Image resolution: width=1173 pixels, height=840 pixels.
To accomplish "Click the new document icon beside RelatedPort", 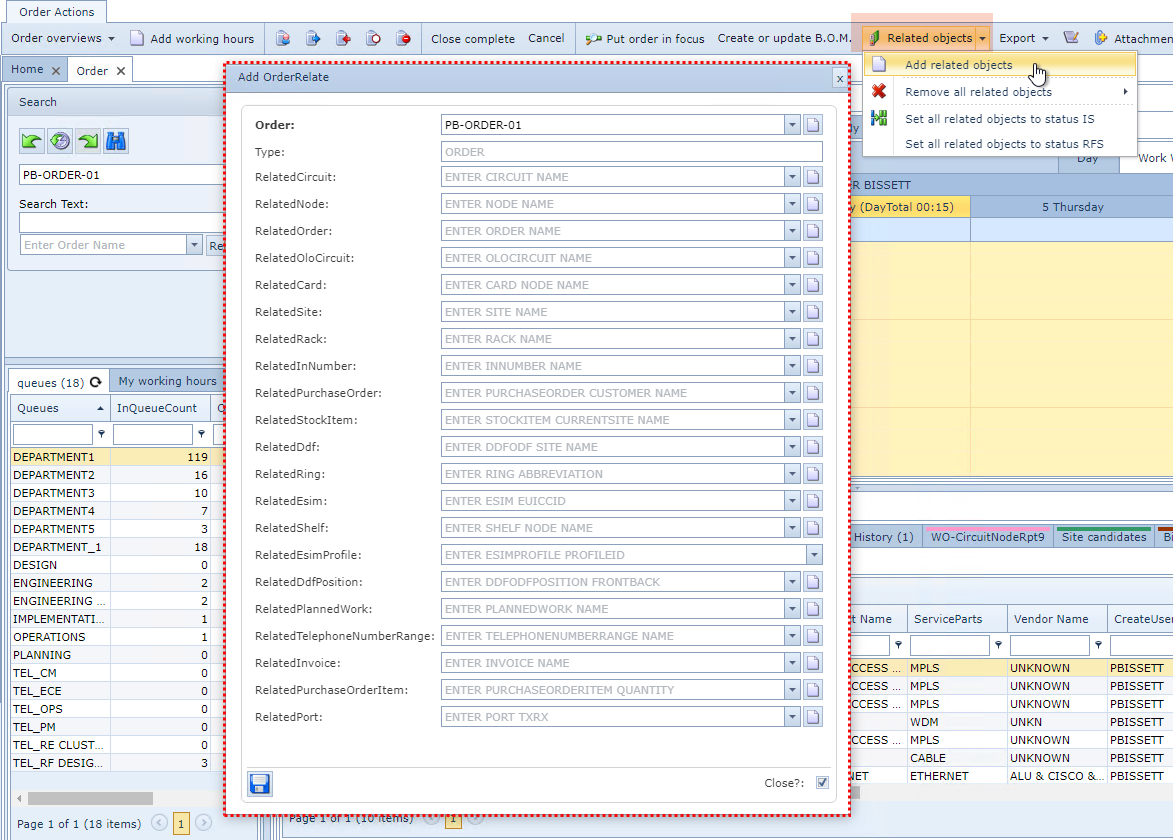I will tap(814, 717).
